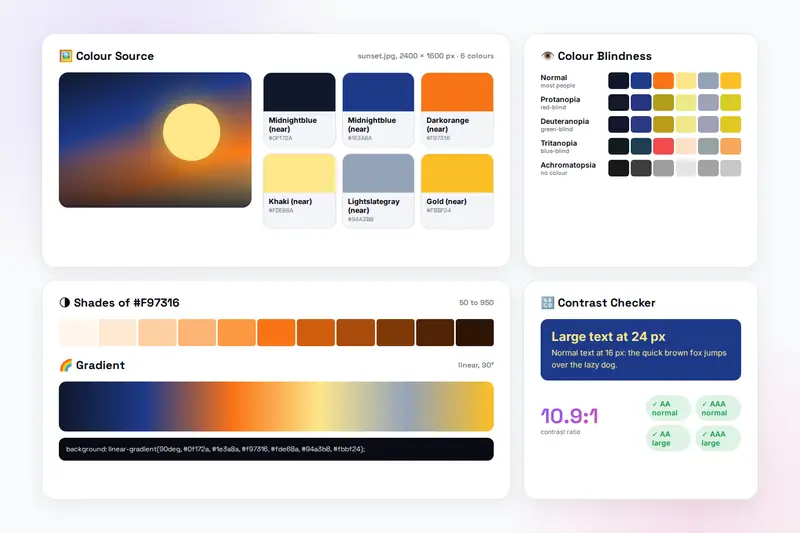Open the sunset image preview thumbnail
This screenshot has width=800, height=533.
pos(155,140)
